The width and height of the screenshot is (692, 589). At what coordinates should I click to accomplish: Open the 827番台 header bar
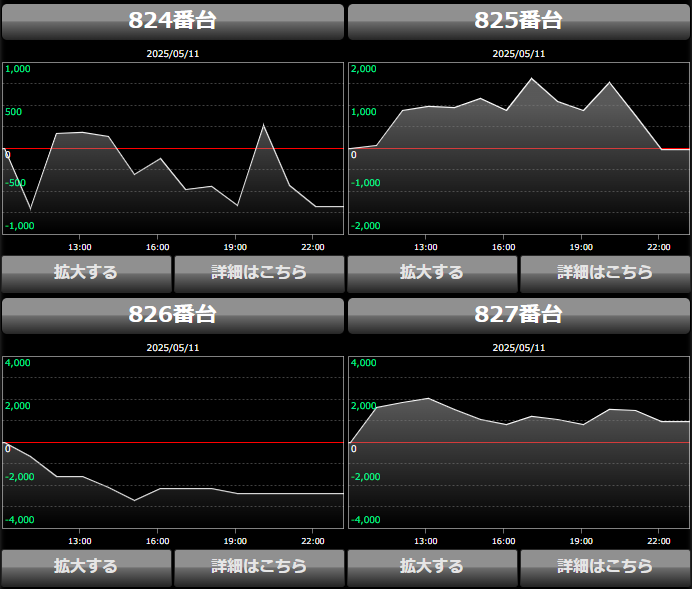(519, 316)
